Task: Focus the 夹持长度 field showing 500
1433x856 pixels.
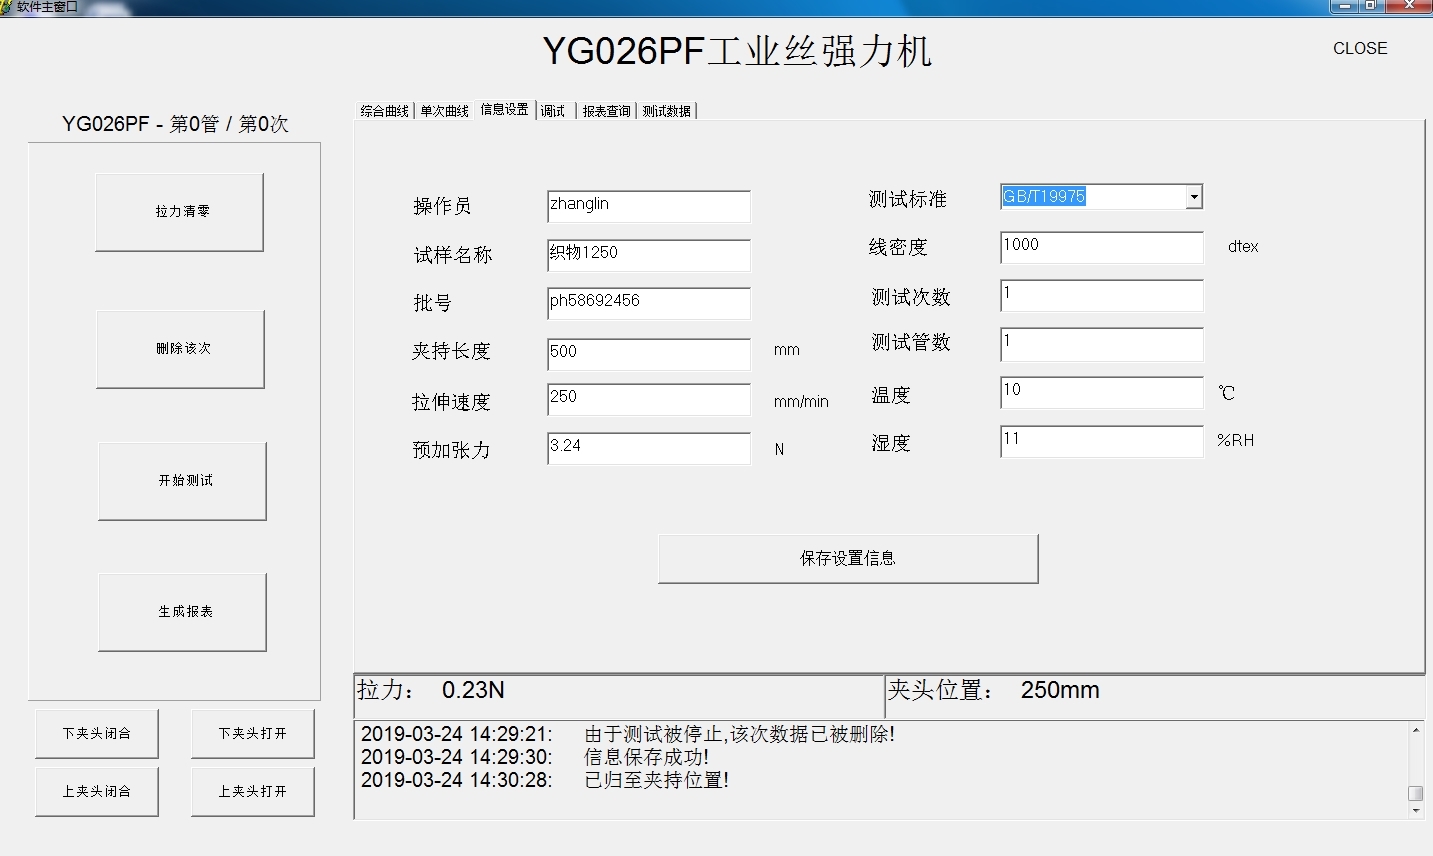Action: (x=649, y=354)
